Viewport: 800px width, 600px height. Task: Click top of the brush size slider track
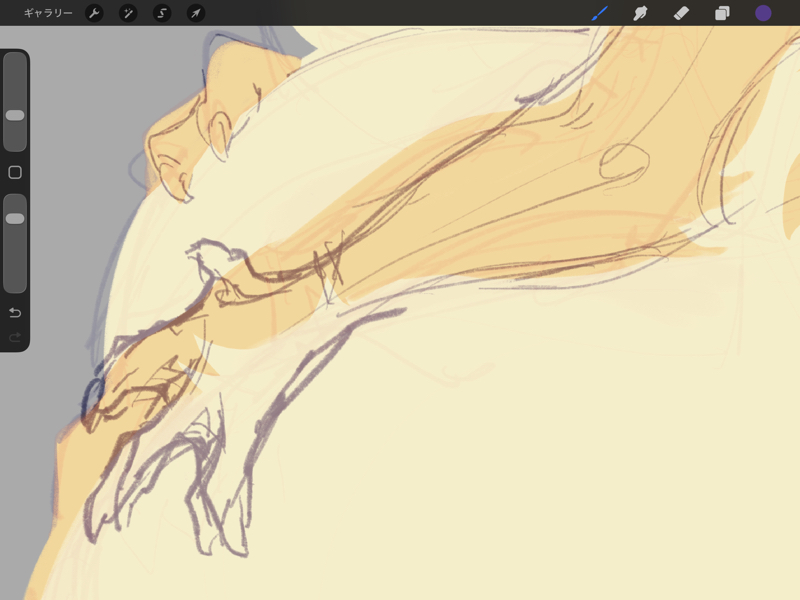(15, 62)
